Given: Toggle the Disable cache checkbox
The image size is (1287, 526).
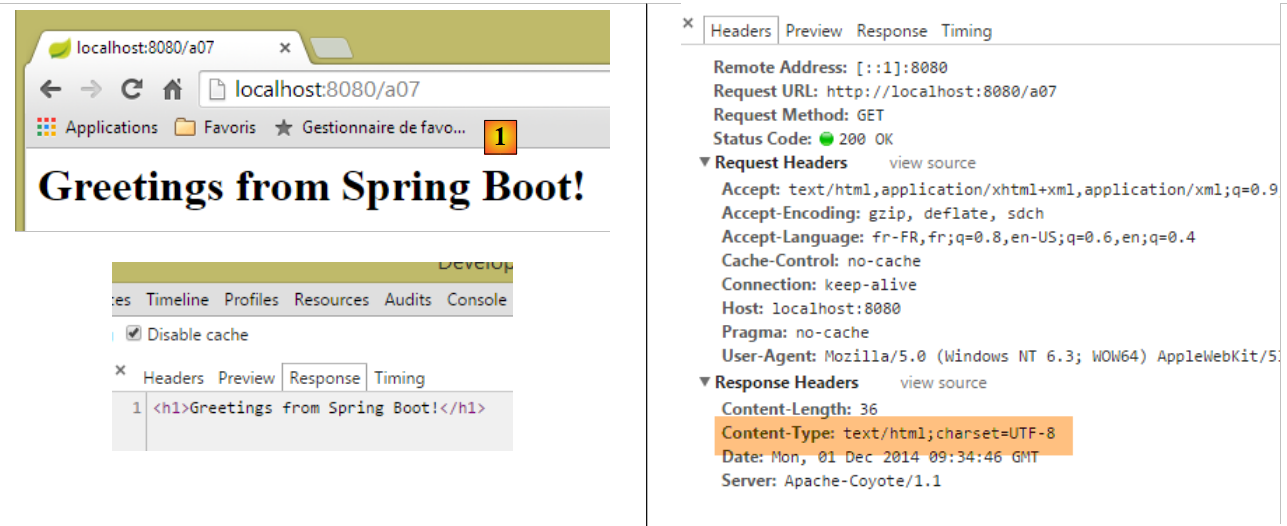Looking at the screenshot, I should (135, 335).
